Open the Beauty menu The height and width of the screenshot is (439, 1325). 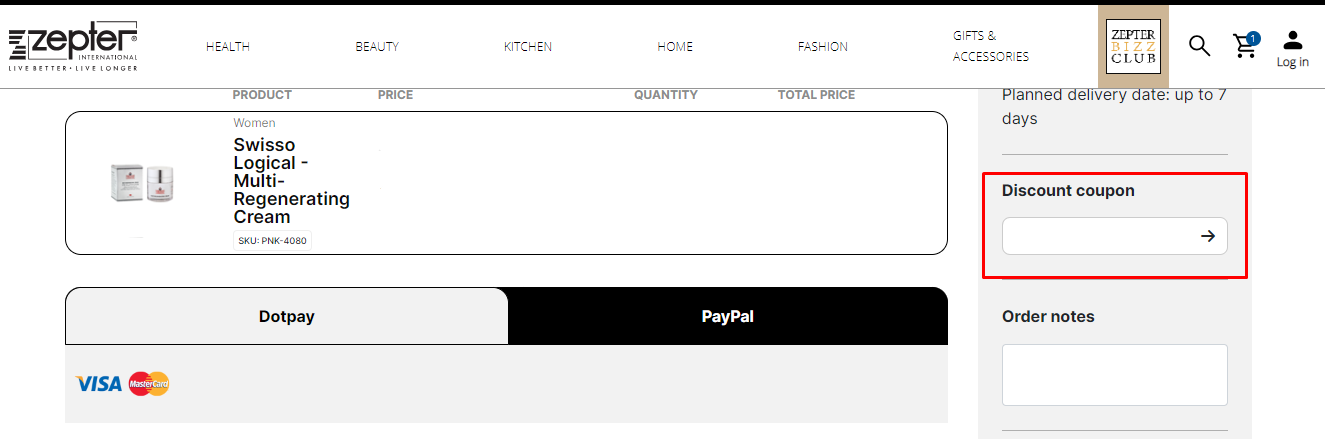[x=377, y=47]
